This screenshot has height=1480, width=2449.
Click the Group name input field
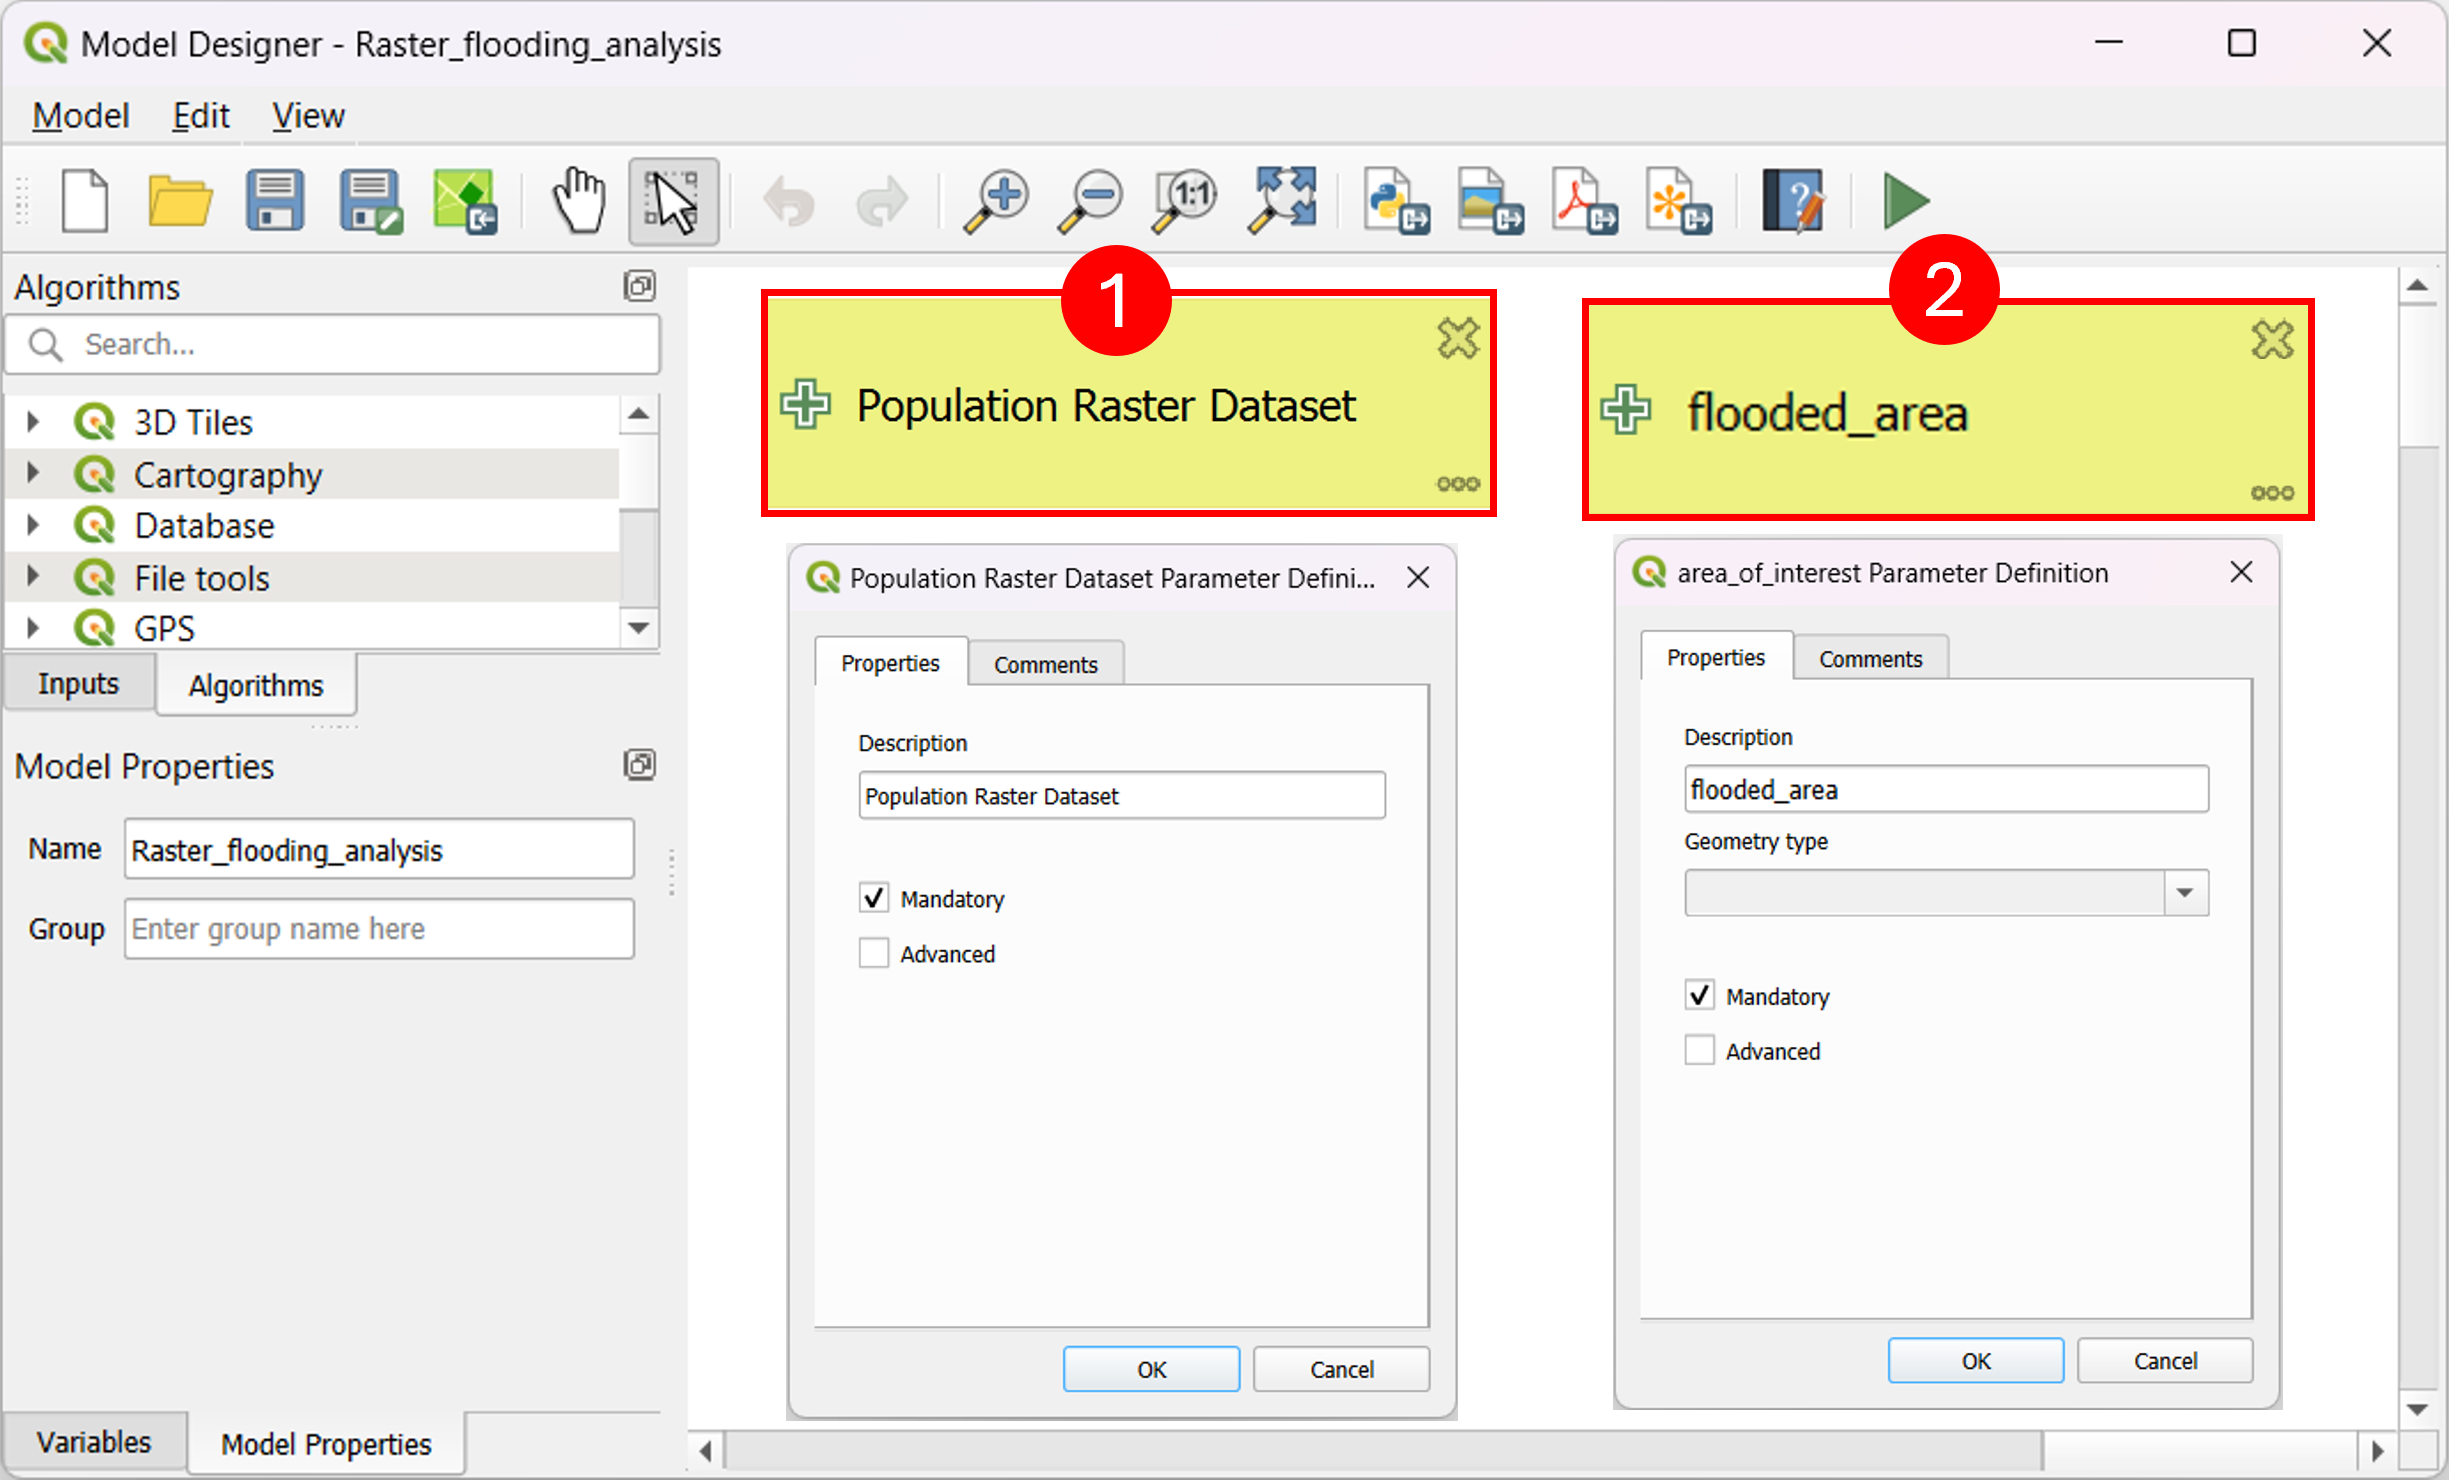379,929
